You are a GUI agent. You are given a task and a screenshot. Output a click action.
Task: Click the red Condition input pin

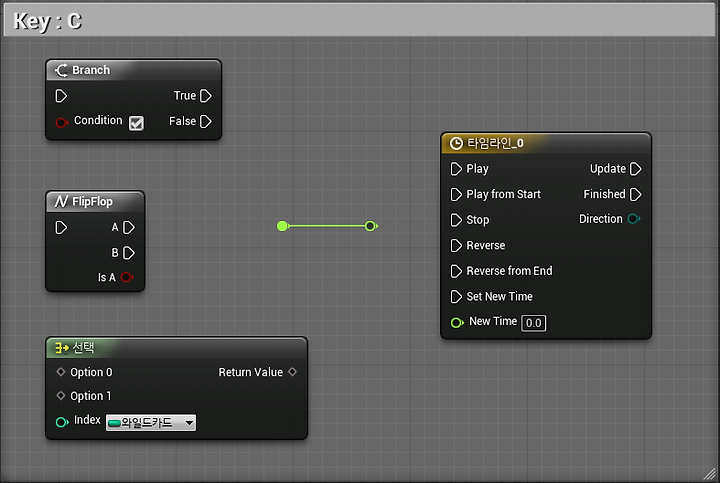pyautogui.click(x=62, y=123)
